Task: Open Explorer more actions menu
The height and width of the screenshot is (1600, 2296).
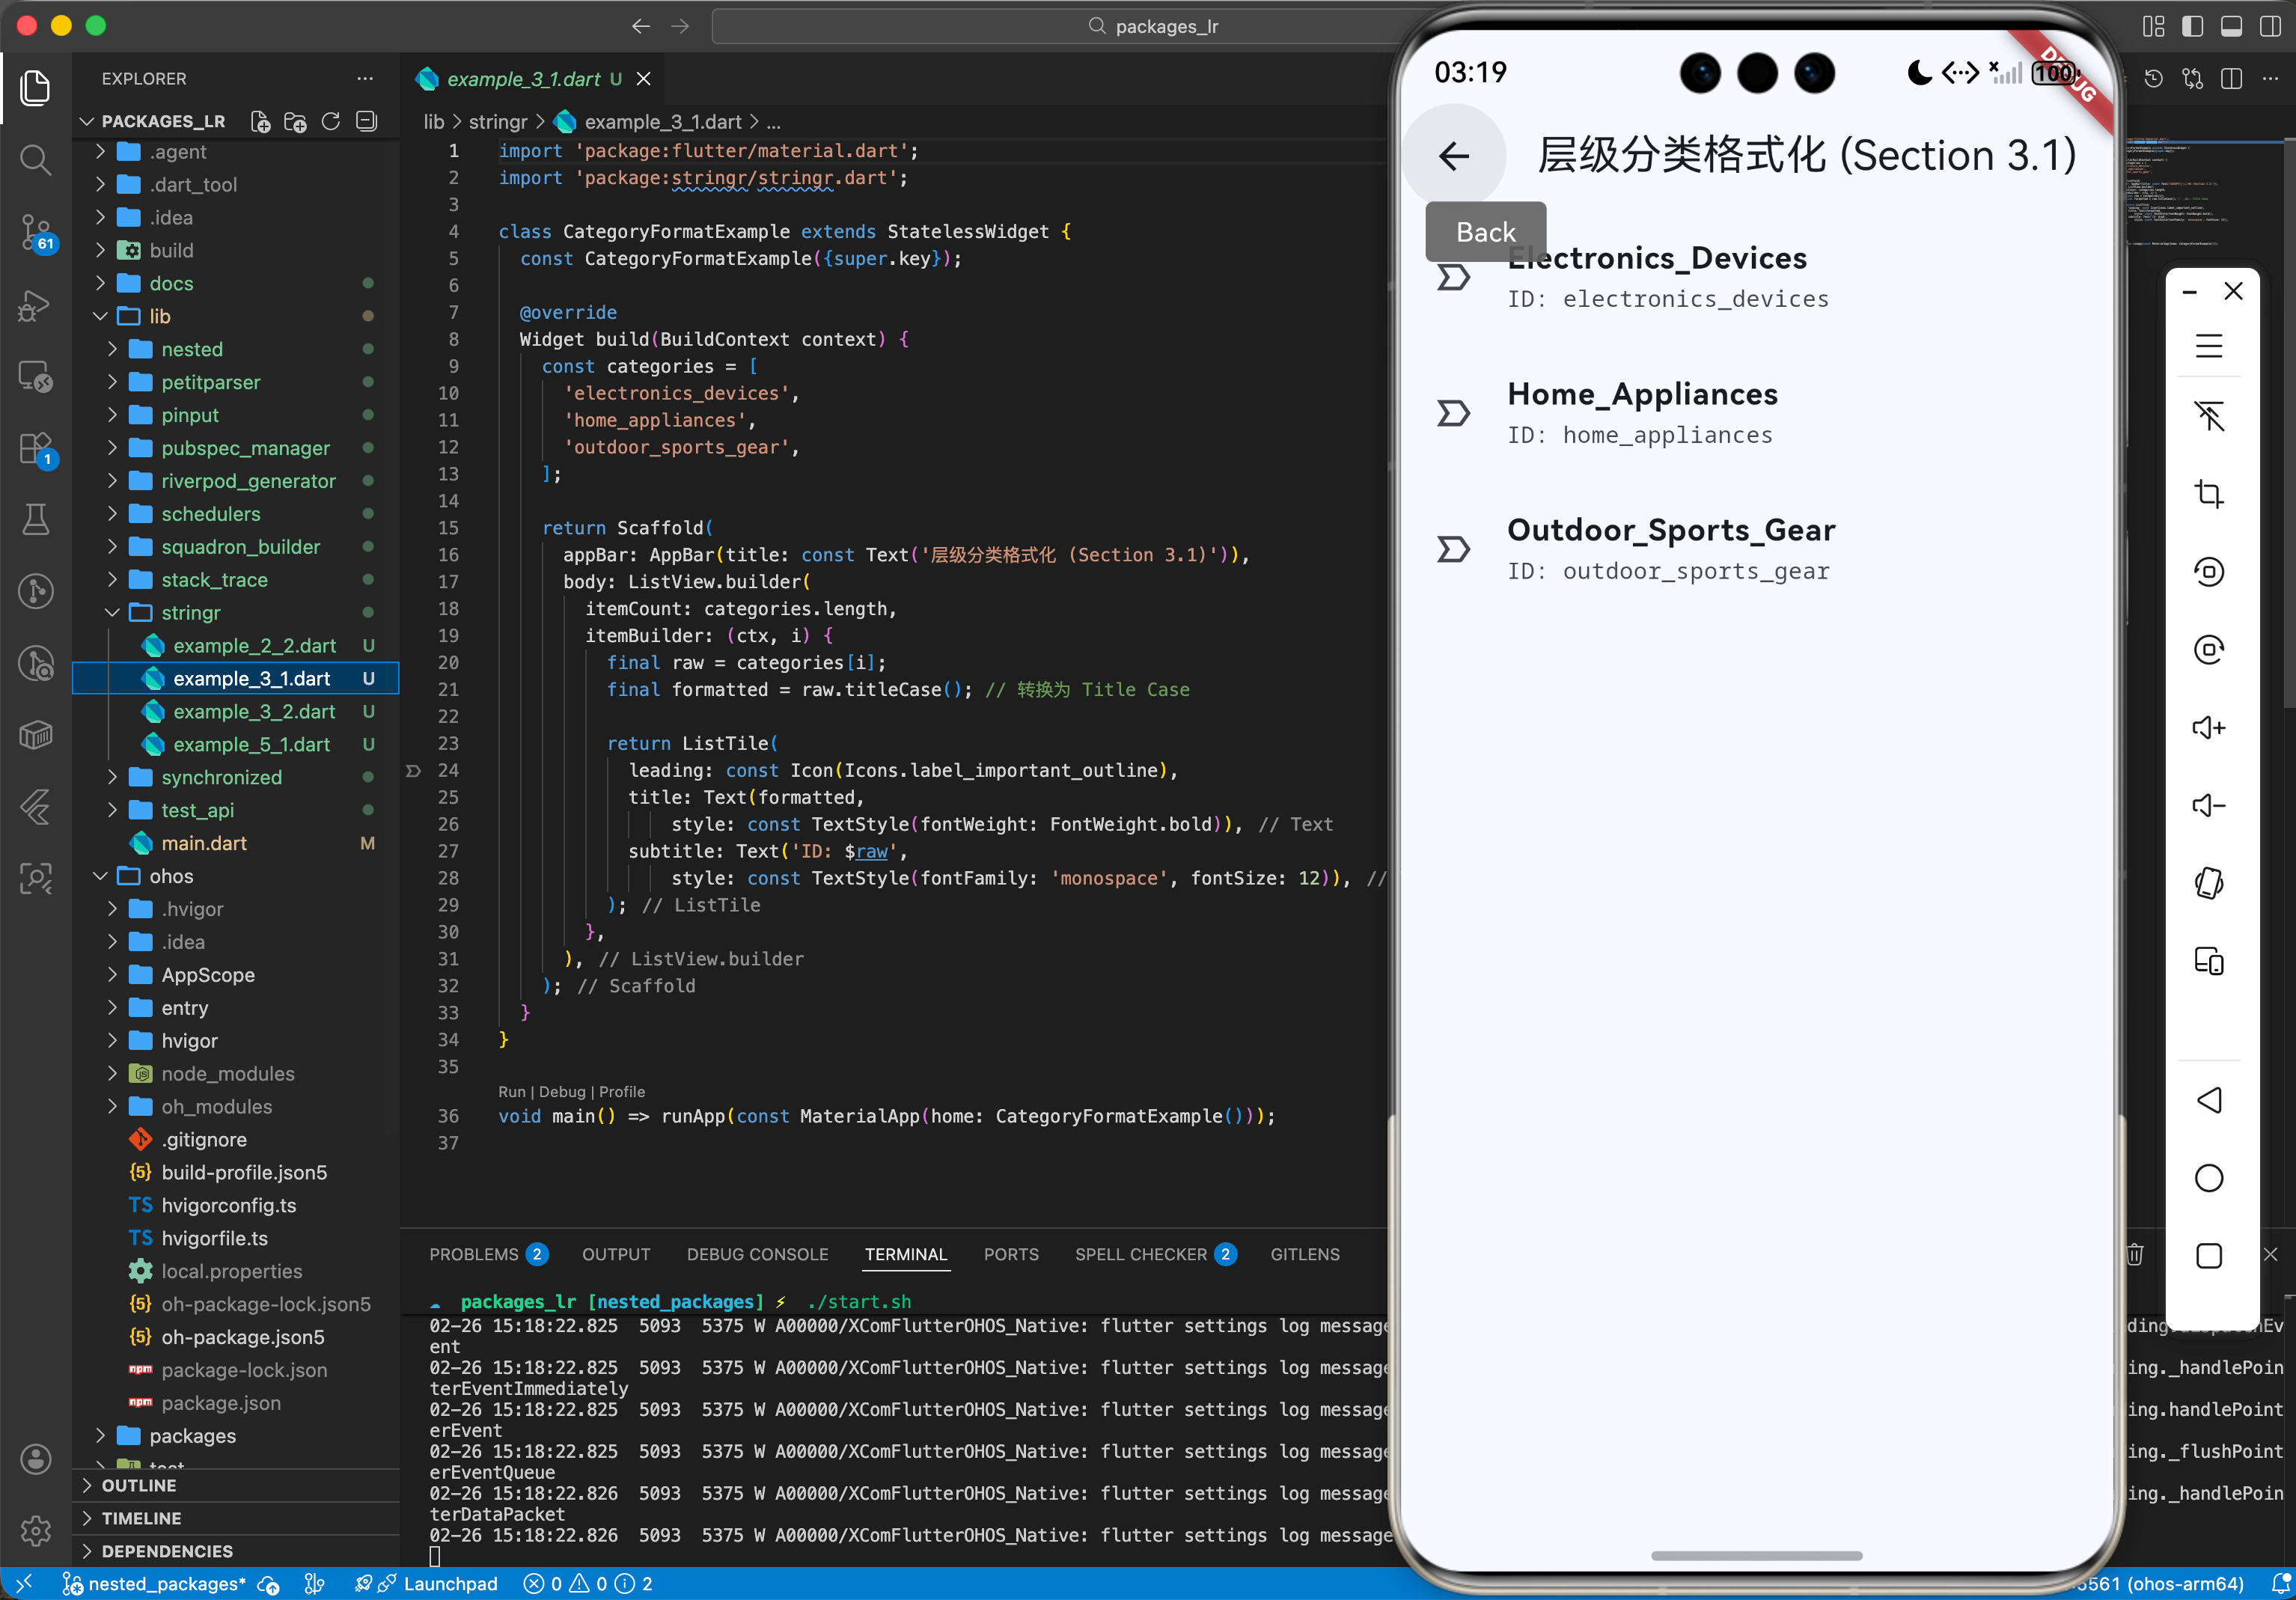Action: coord(365,78)
